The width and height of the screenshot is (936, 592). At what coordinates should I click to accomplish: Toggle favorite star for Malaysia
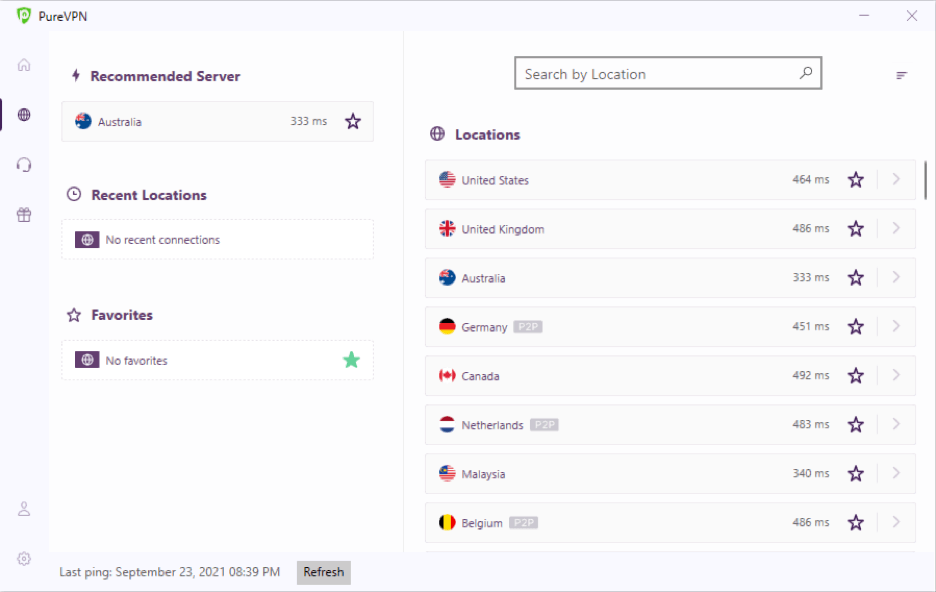[x=856, y=473]
